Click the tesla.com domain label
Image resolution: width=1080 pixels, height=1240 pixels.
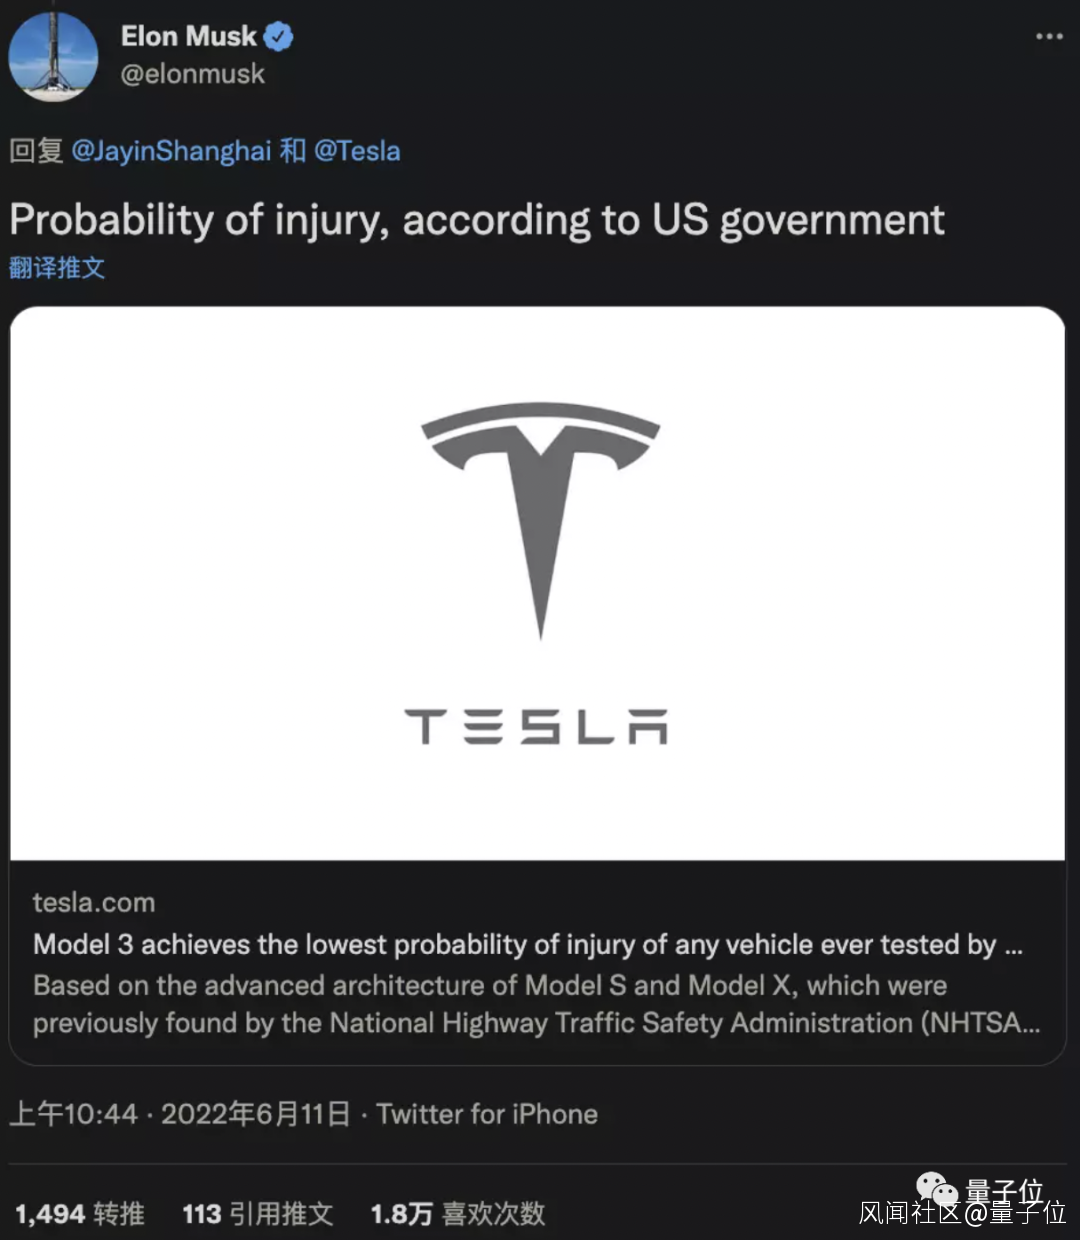point(94,903)
